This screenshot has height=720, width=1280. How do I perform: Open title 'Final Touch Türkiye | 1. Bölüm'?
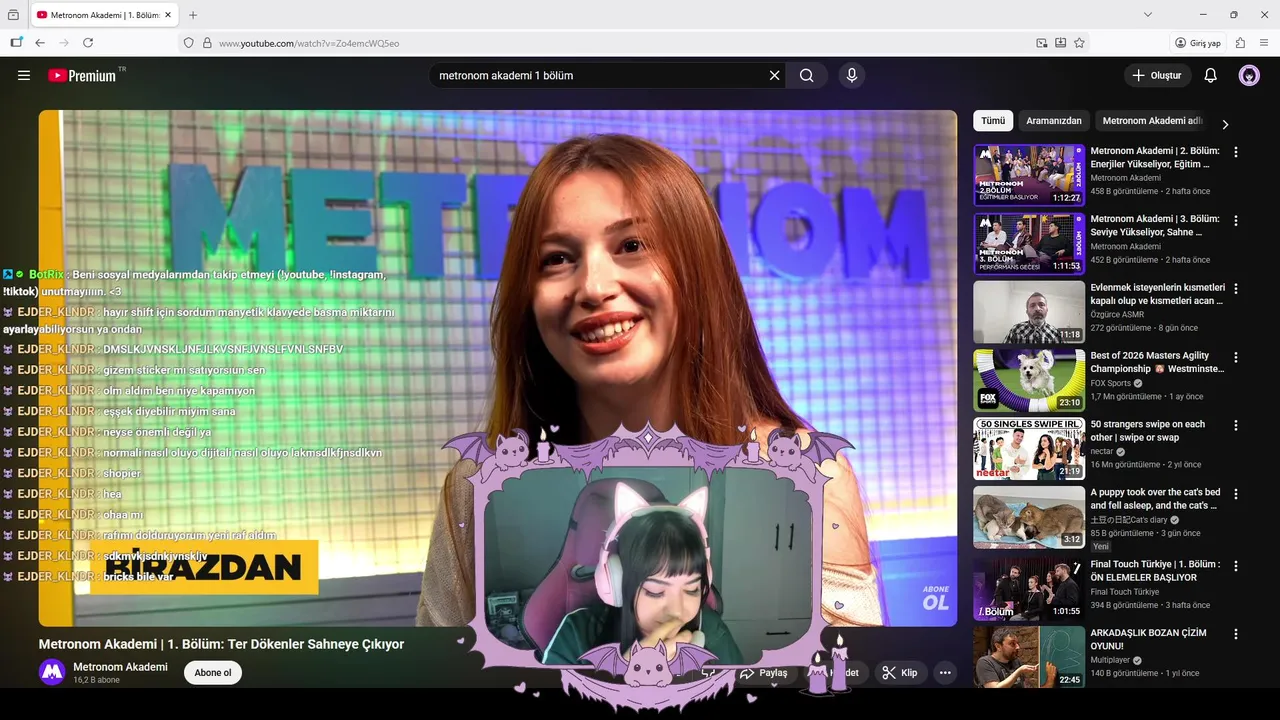(x=1155, y=571)
